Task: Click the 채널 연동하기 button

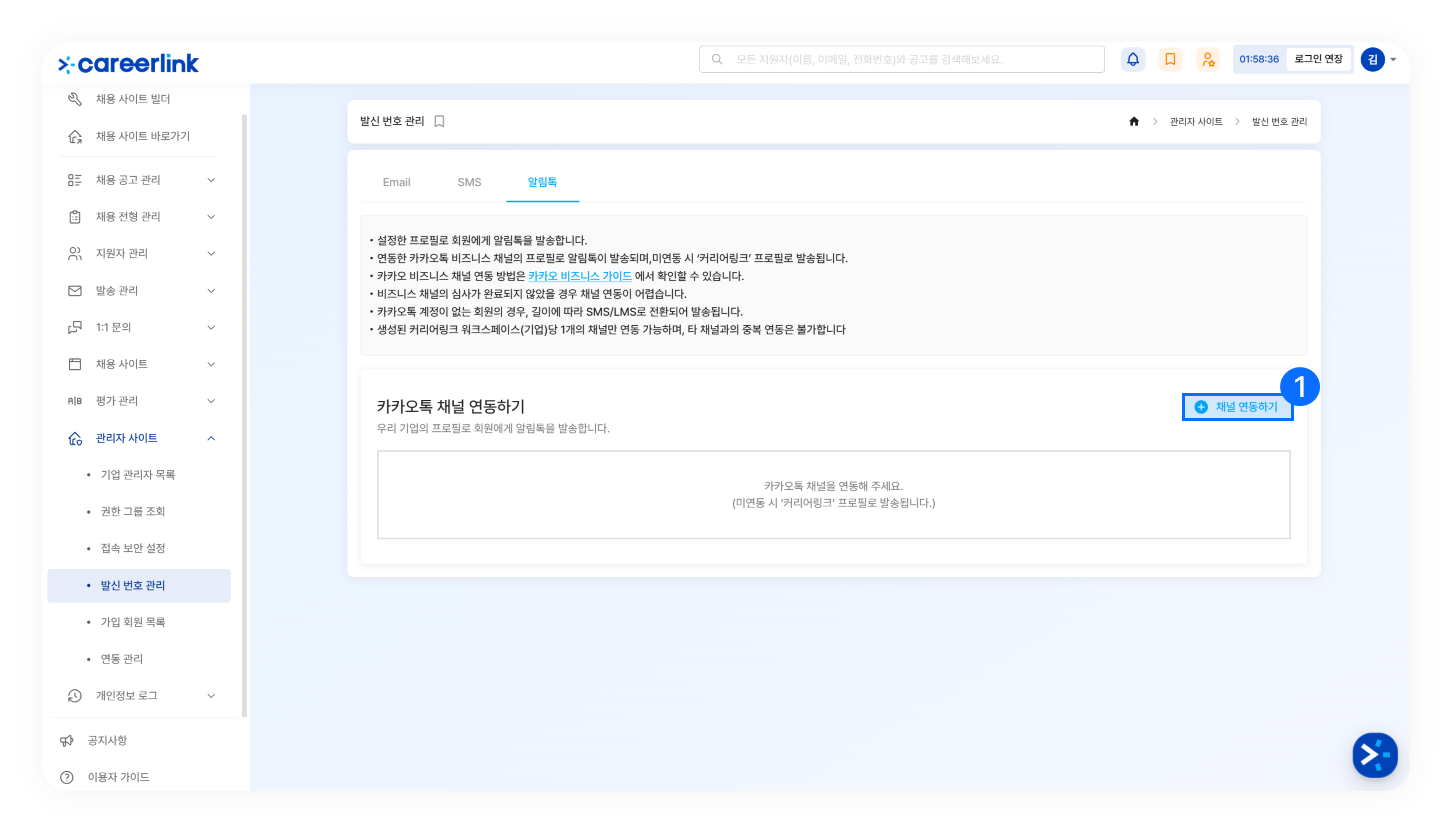Action: click(1237, 407)
